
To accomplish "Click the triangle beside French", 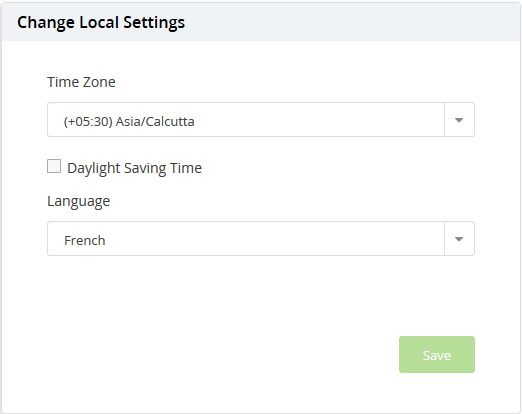I will 459,239.
